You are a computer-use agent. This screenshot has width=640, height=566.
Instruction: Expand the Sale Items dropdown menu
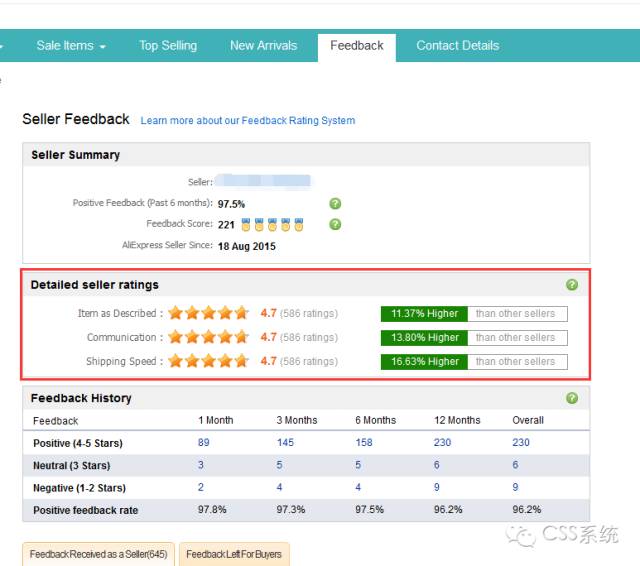[71, 46]
